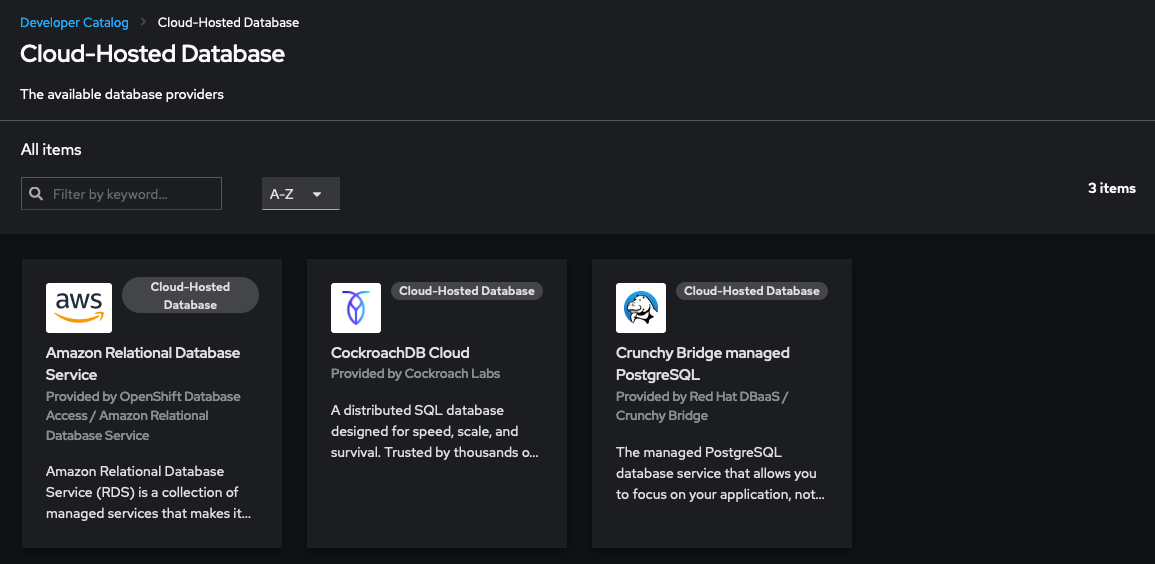Screen dimensions: 1155x564
Task: Click the CockroachDB logo icon
Action: [x=356, y=308]
